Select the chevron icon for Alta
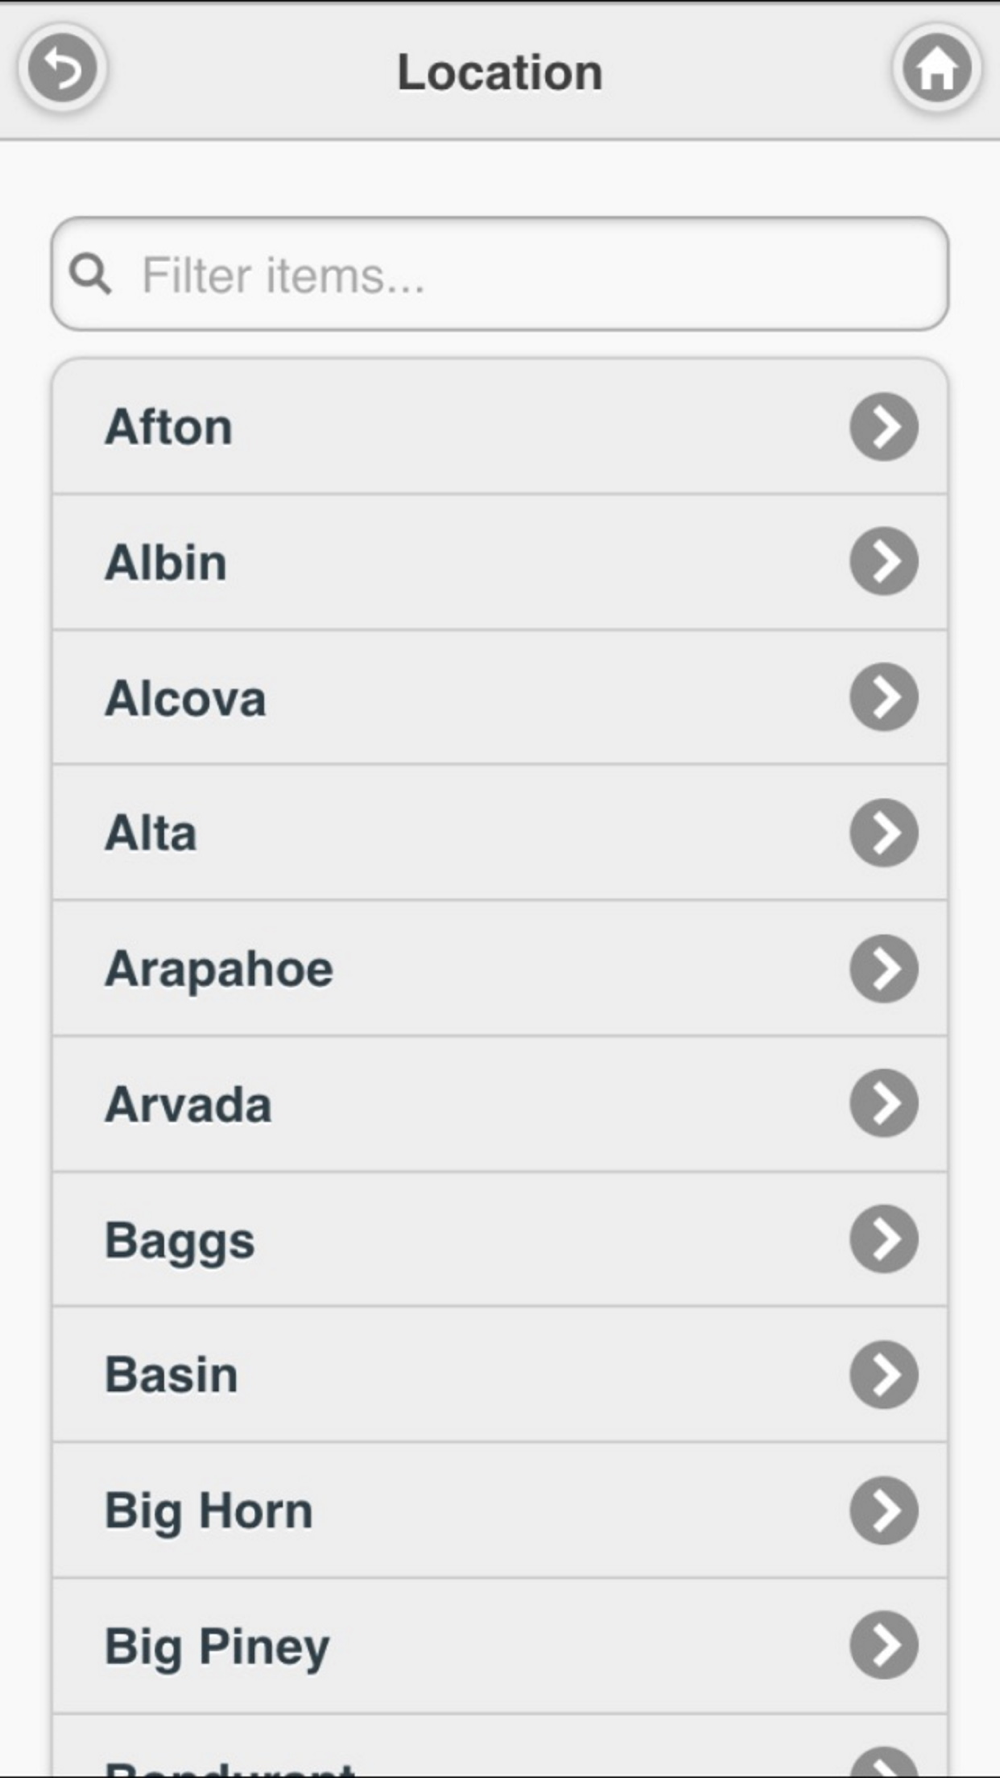The width and height of the screenshot is (1000, 1778). pyautogui.click(x=884, y=833)
